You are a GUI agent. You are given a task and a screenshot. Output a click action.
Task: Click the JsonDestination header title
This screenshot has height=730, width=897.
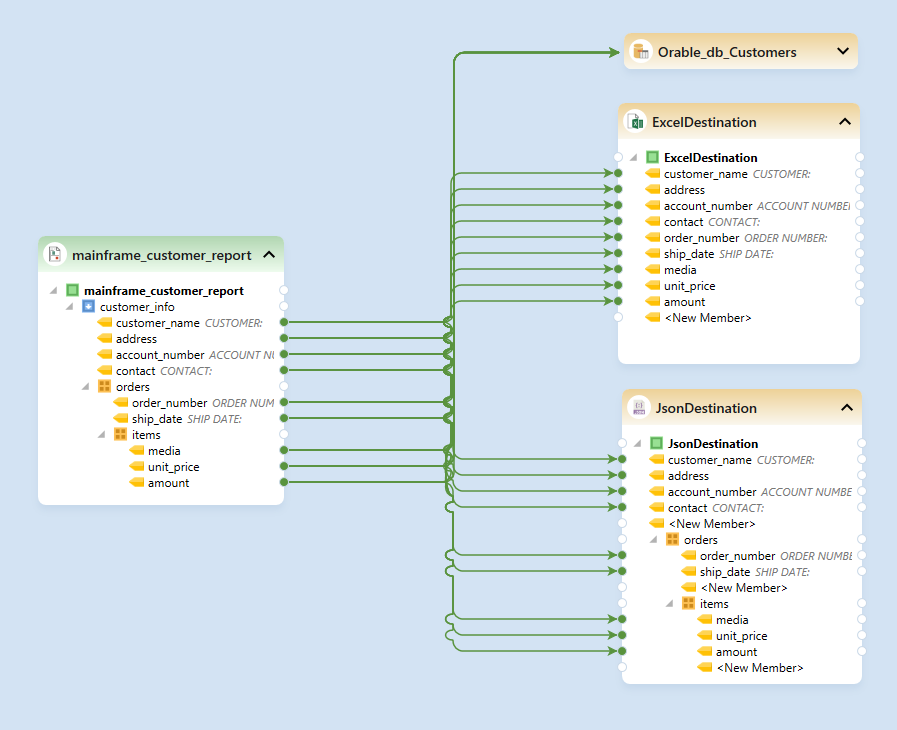click(706, 408)
